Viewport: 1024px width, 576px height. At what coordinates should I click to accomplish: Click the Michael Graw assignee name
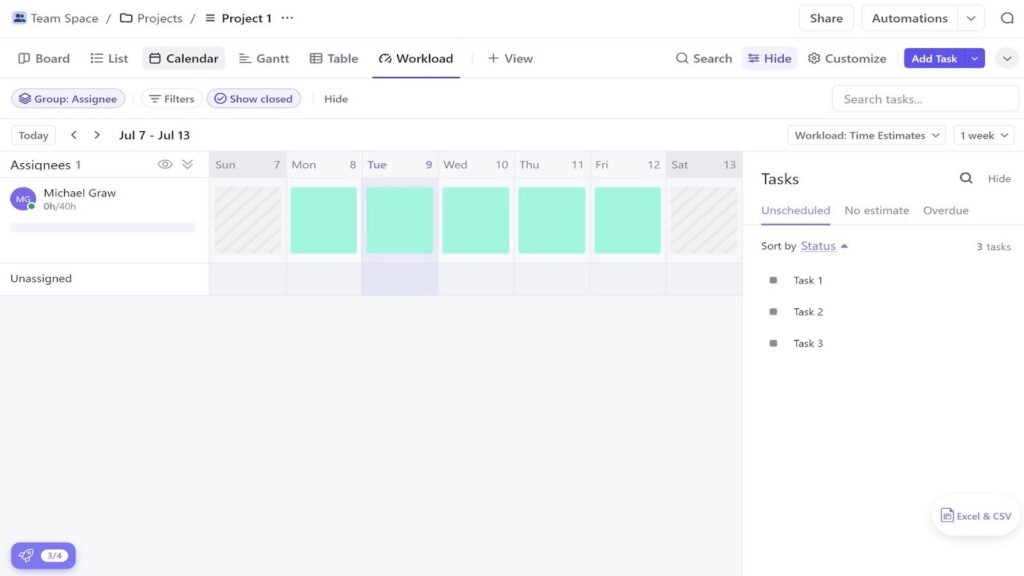point(80,193)
